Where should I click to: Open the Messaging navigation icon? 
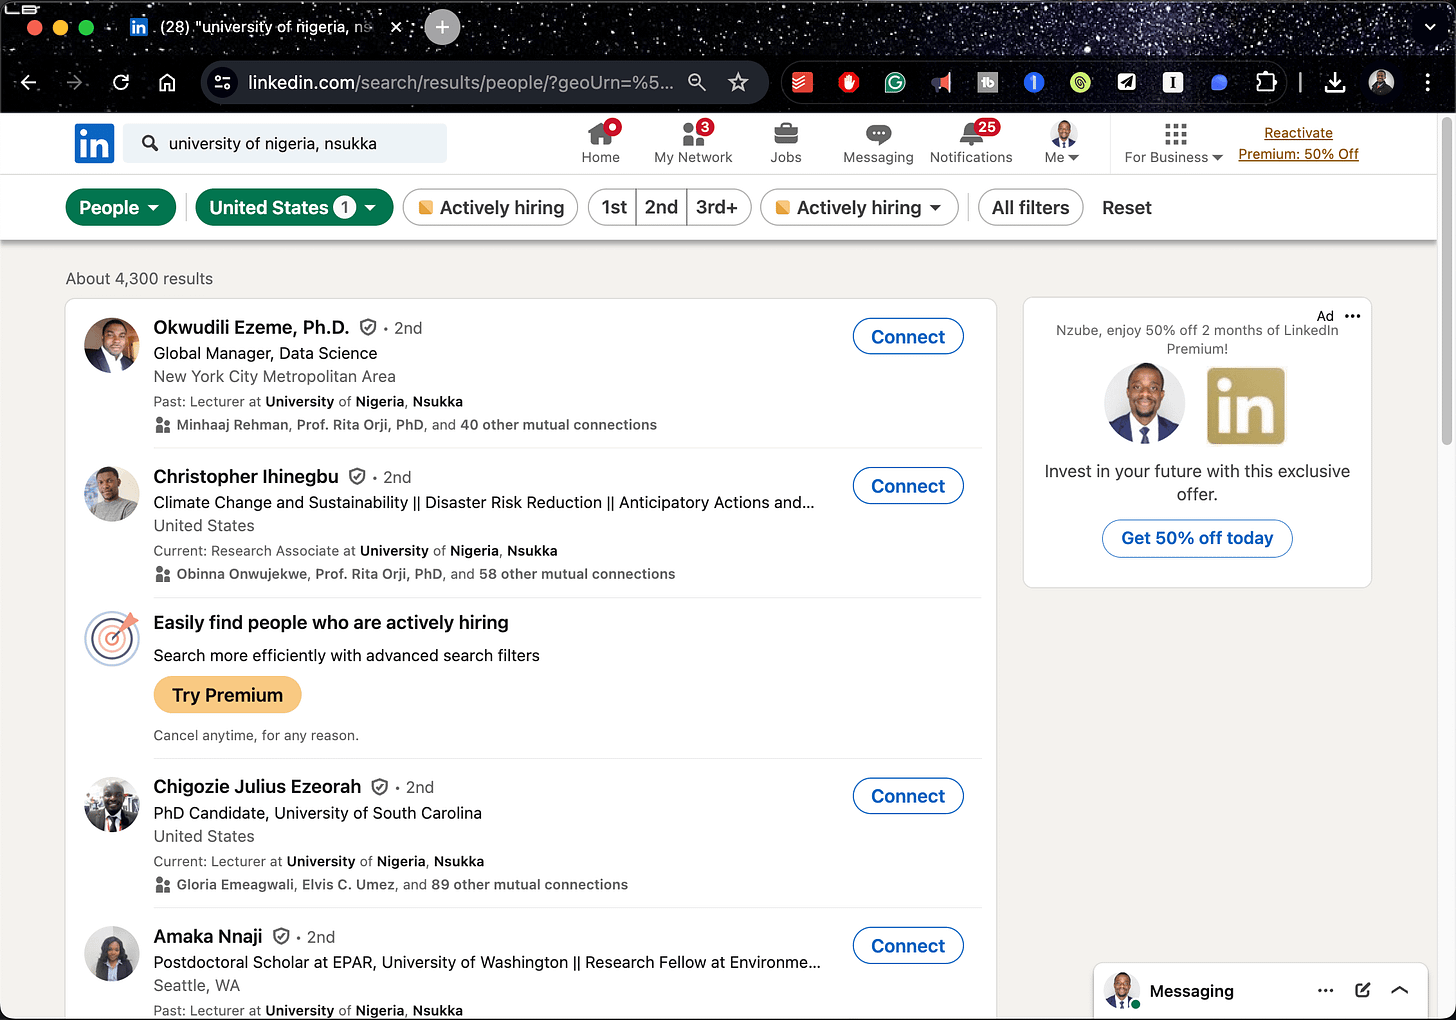click(878, 143)
